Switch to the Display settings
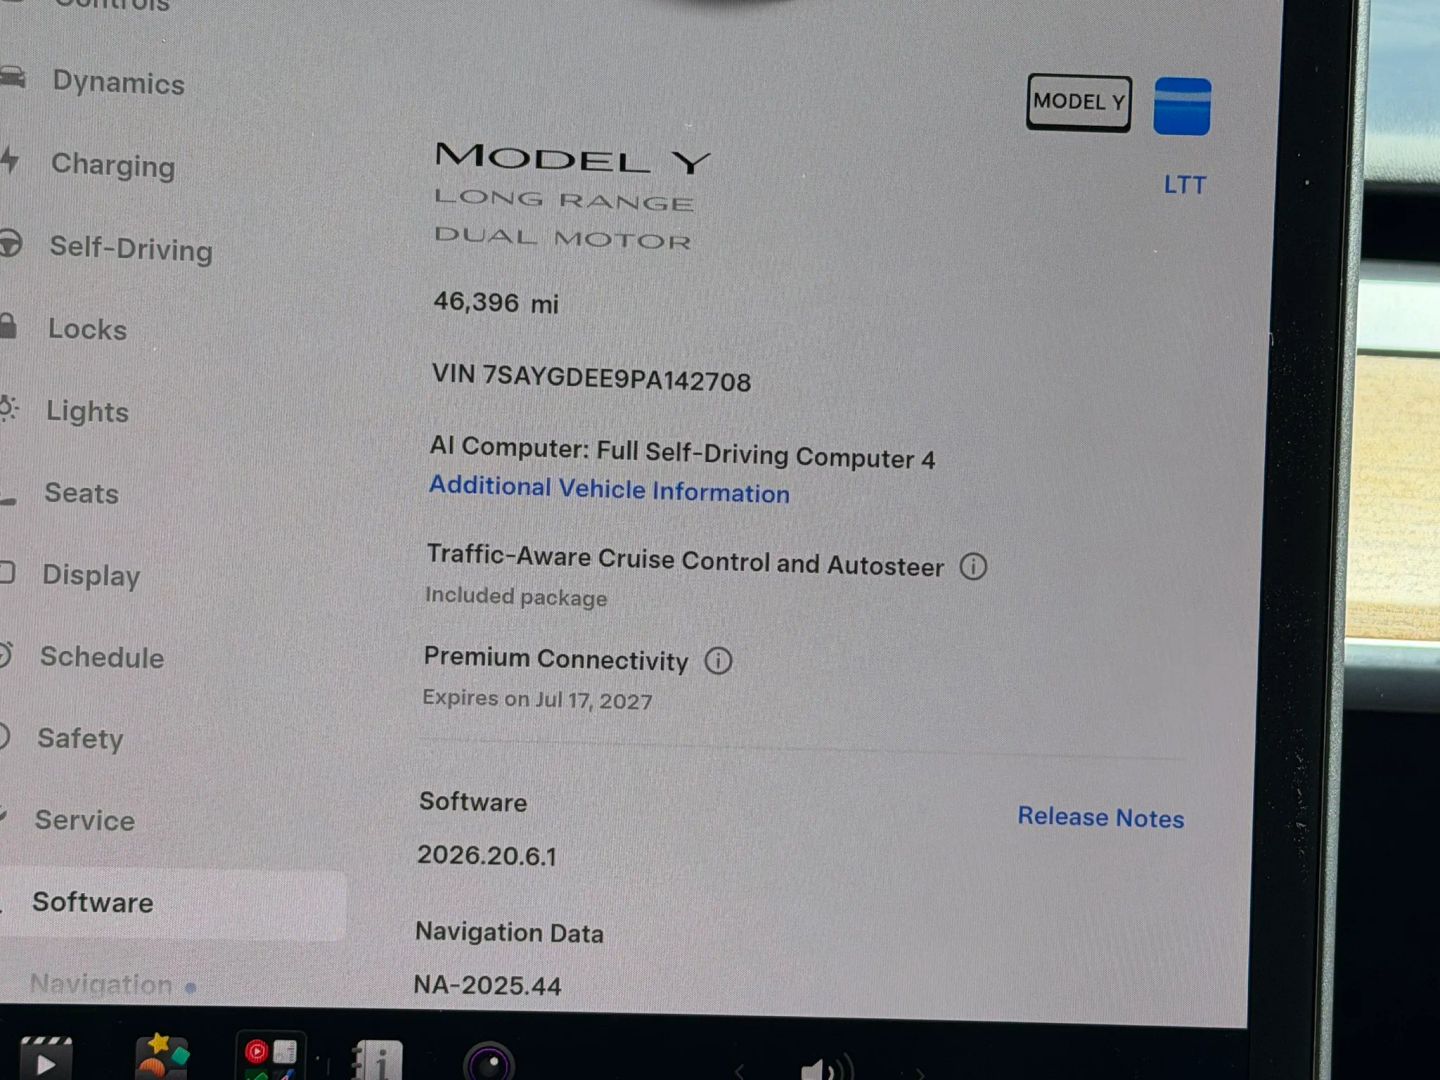Image resolution: width=1440 pixels, height=1080 pixels. click(91, 576)
